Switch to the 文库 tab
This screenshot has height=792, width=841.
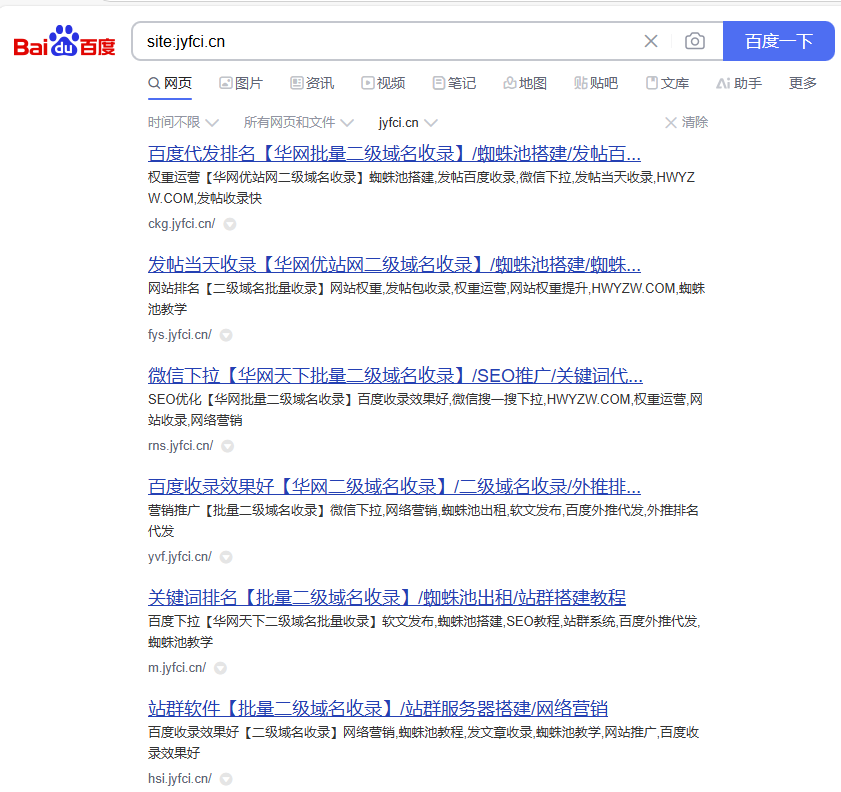667,83
